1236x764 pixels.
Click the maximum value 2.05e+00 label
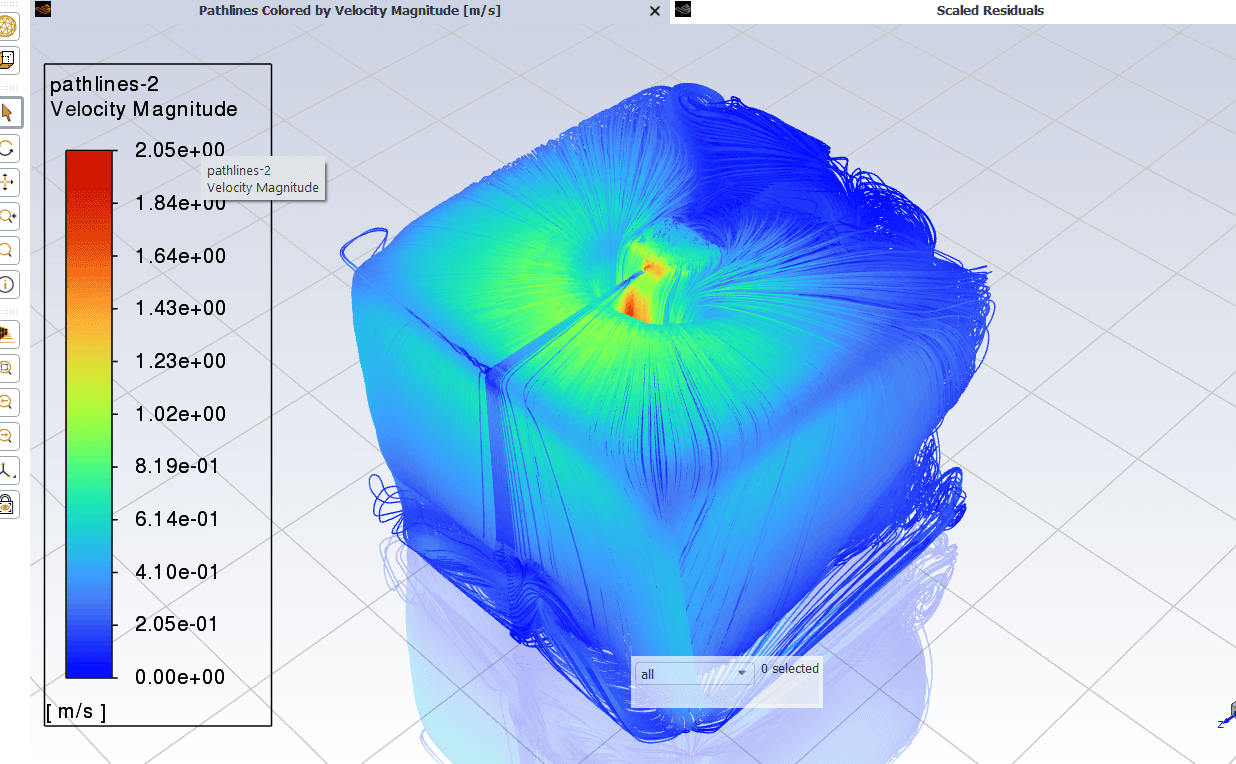click(x=180, y=151)
